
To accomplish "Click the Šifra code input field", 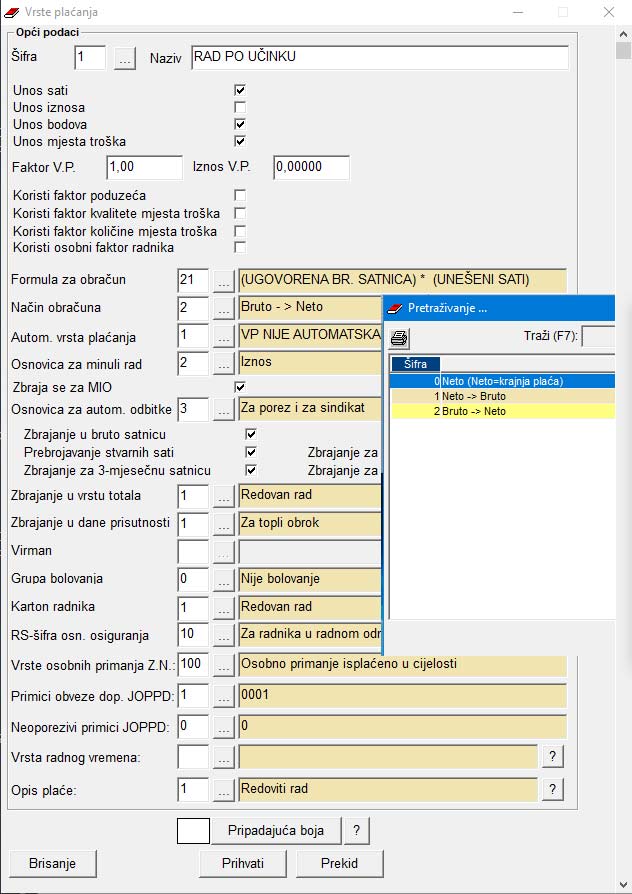I will coord(90,58).
